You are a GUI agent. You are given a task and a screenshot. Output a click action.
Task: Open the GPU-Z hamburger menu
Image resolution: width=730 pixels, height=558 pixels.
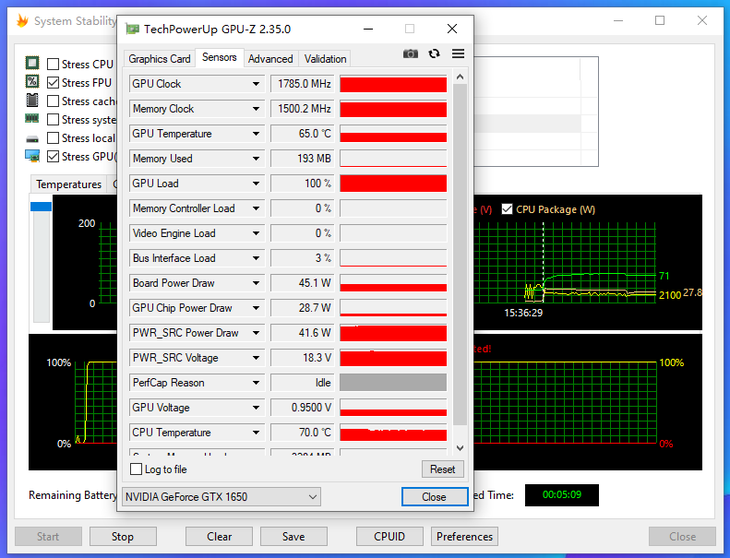pos(458,54)
